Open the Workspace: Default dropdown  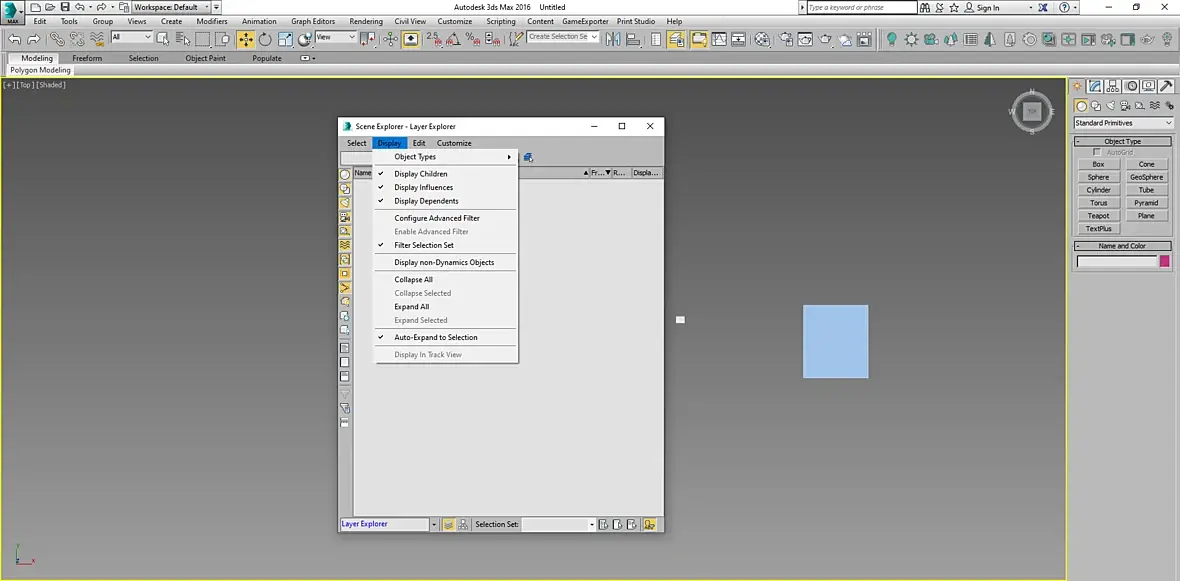pyautogui.click(x=171, y=7)
